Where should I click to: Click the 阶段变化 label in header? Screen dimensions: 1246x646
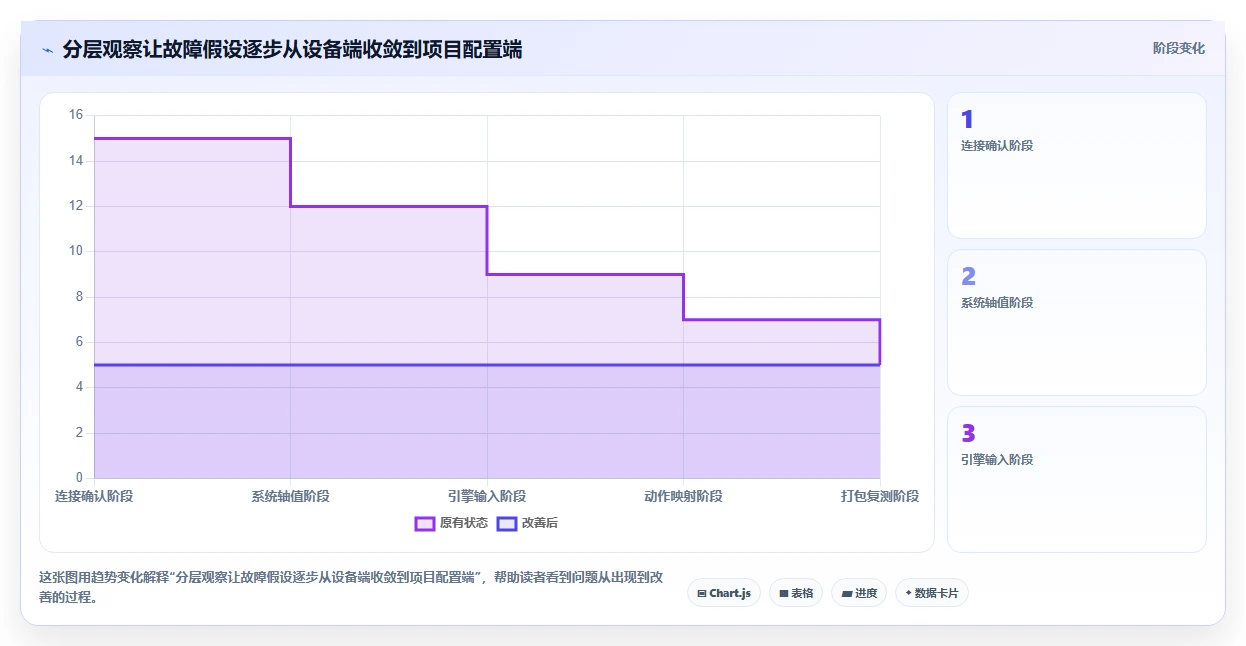pos(1179,48)
